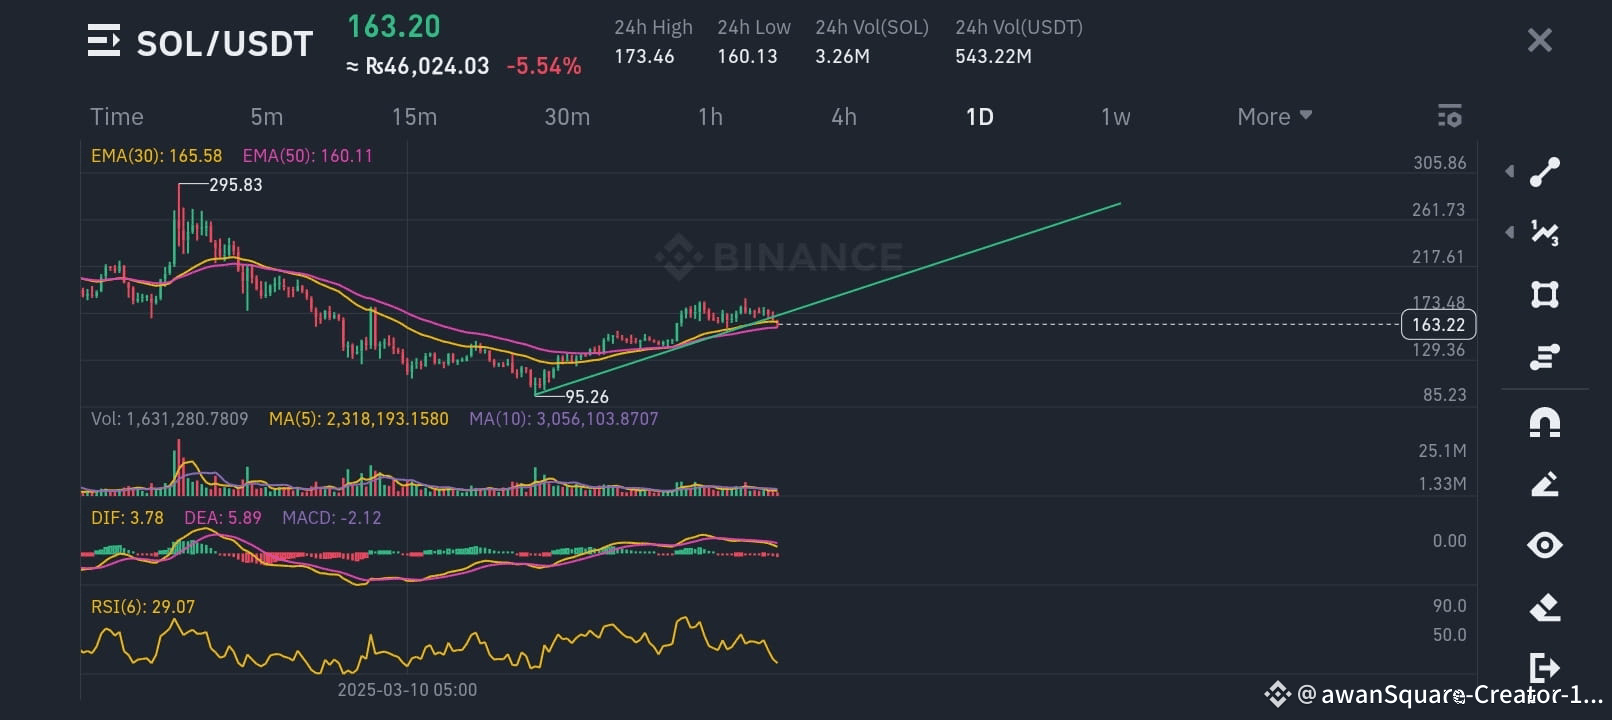Select the Time line-chart tab

pos(117,117)
